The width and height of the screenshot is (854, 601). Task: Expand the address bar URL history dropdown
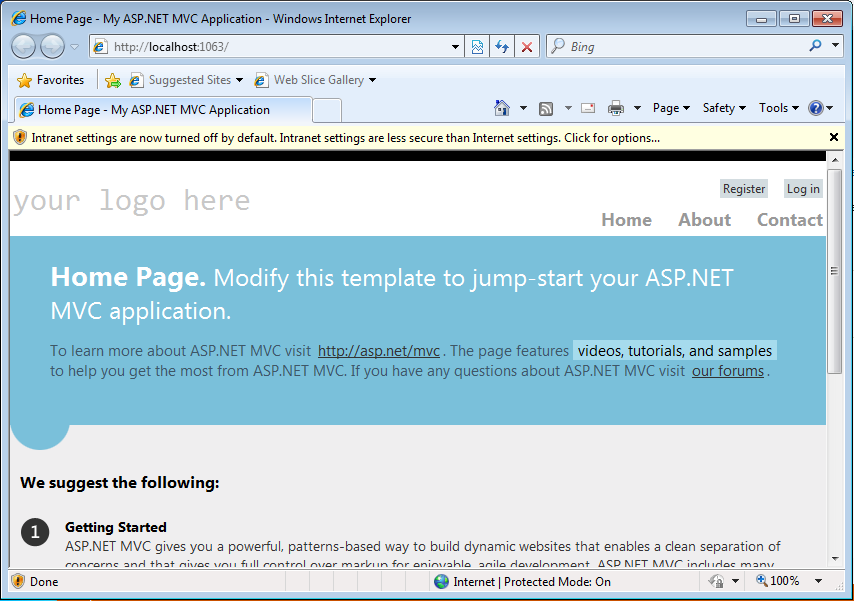point(455,47)
